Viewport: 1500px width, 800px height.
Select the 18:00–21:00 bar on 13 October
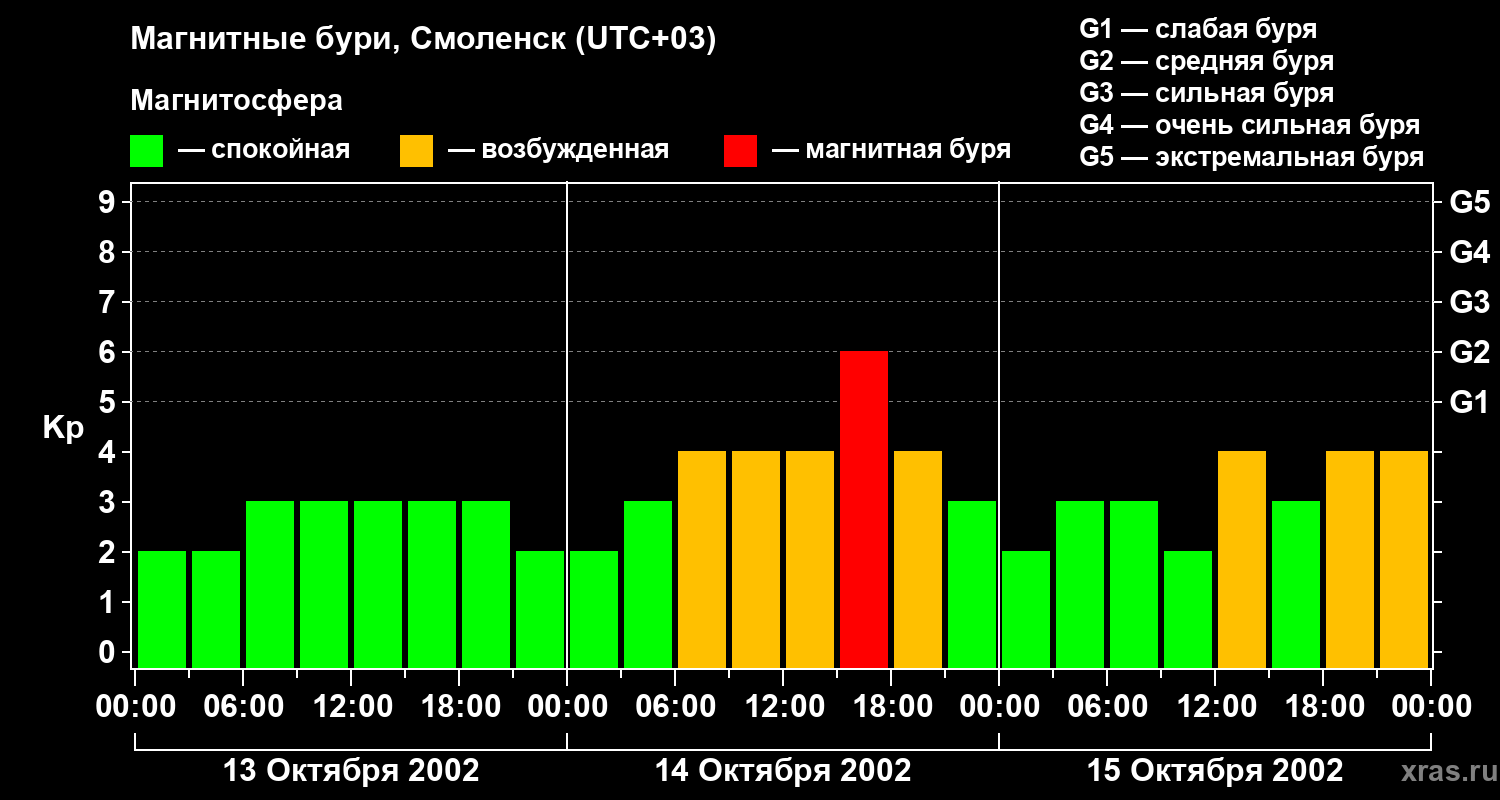486,584
